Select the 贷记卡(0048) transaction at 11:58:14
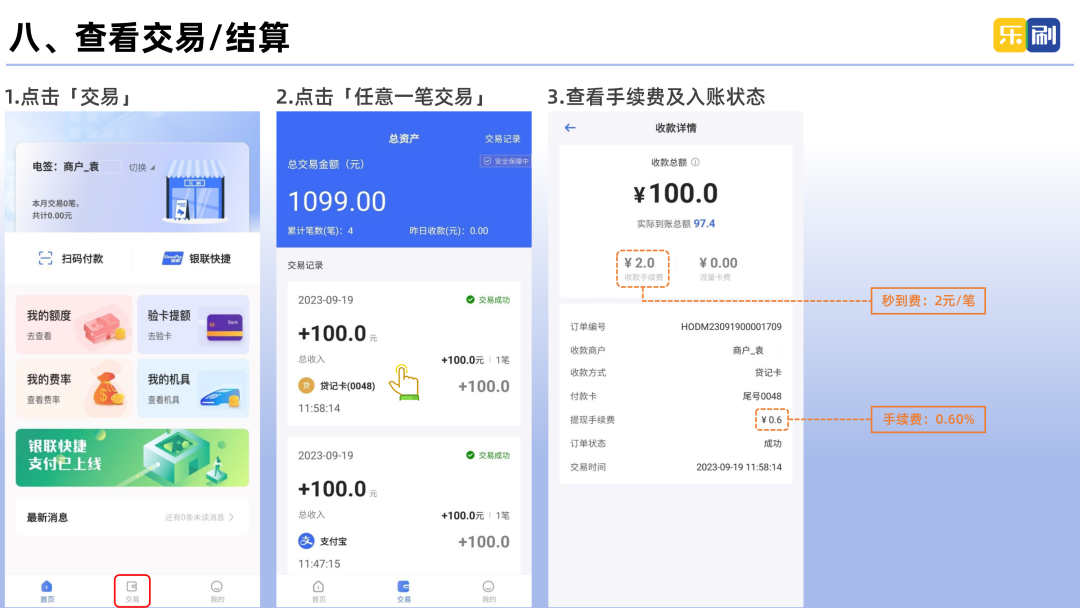Image resolution: width=1080 pixels, height=608 pixels. pyautogui.click(x=404, y=353)
